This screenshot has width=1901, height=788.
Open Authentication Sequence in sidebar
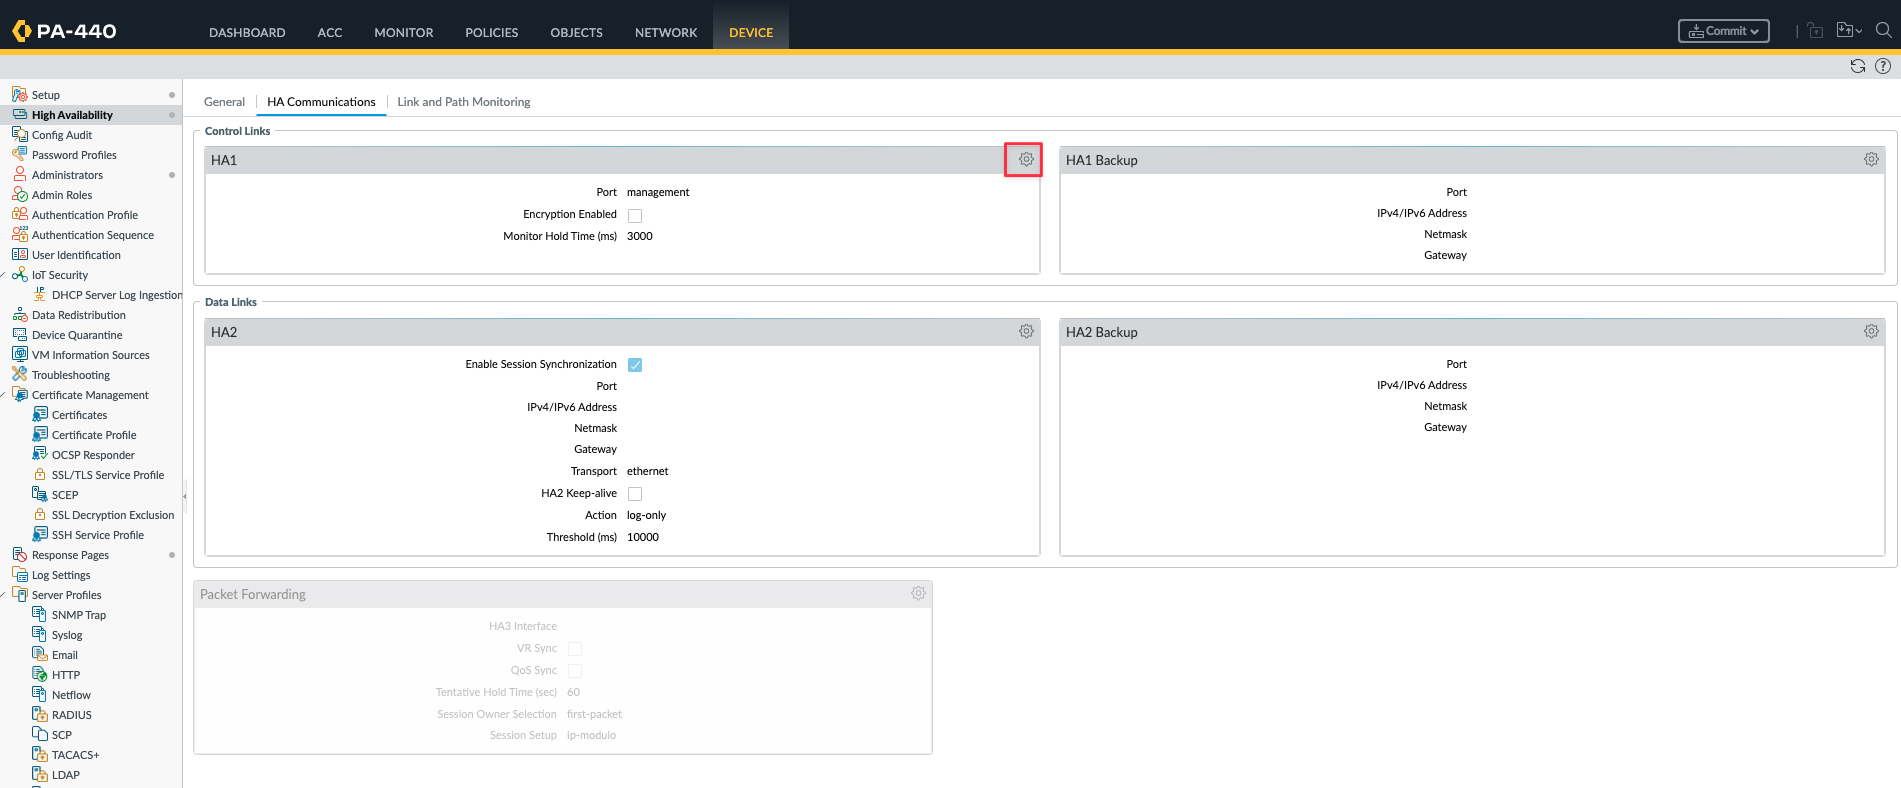(93, 235)
